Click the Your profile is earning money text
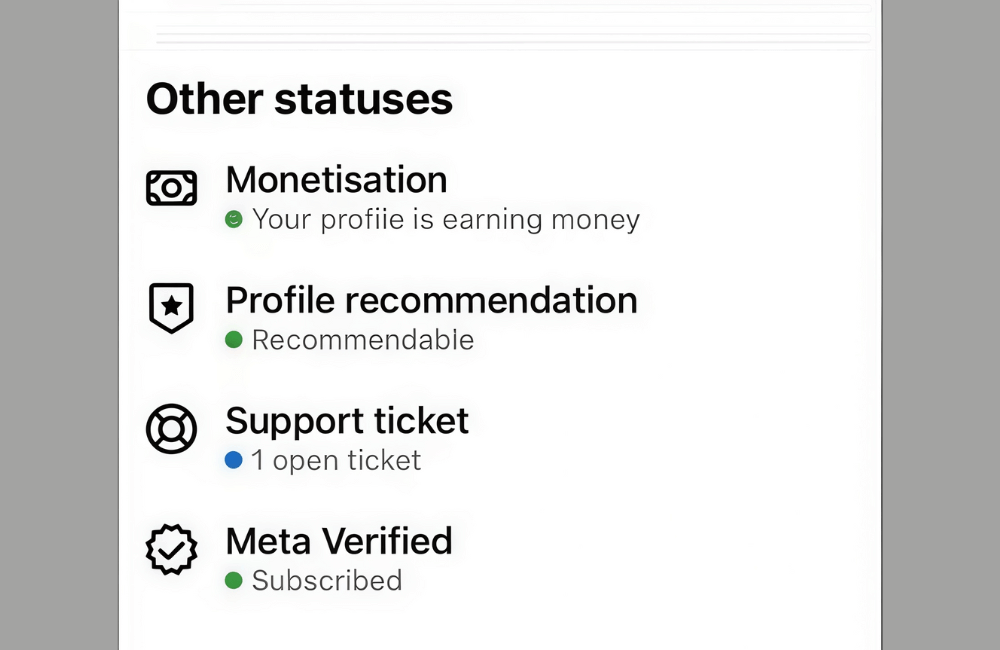The image size is (1000, 650). click(447, 219)
